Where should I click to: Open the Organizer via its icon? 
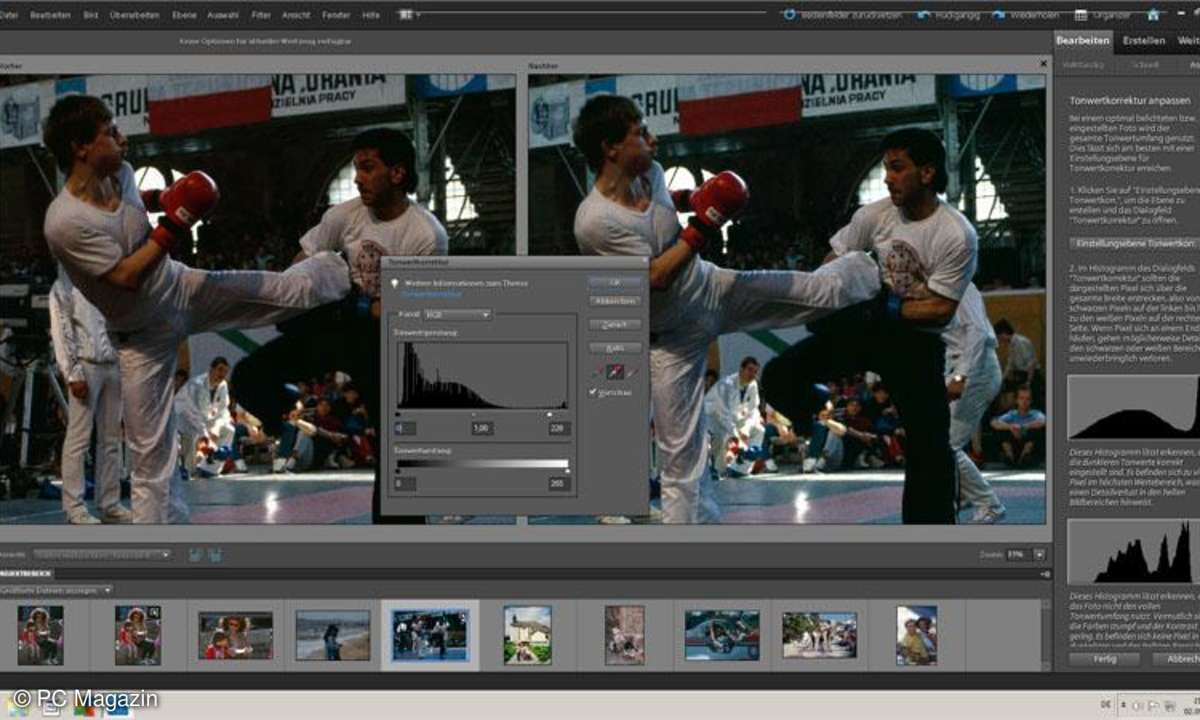[x=1081, y=15]
